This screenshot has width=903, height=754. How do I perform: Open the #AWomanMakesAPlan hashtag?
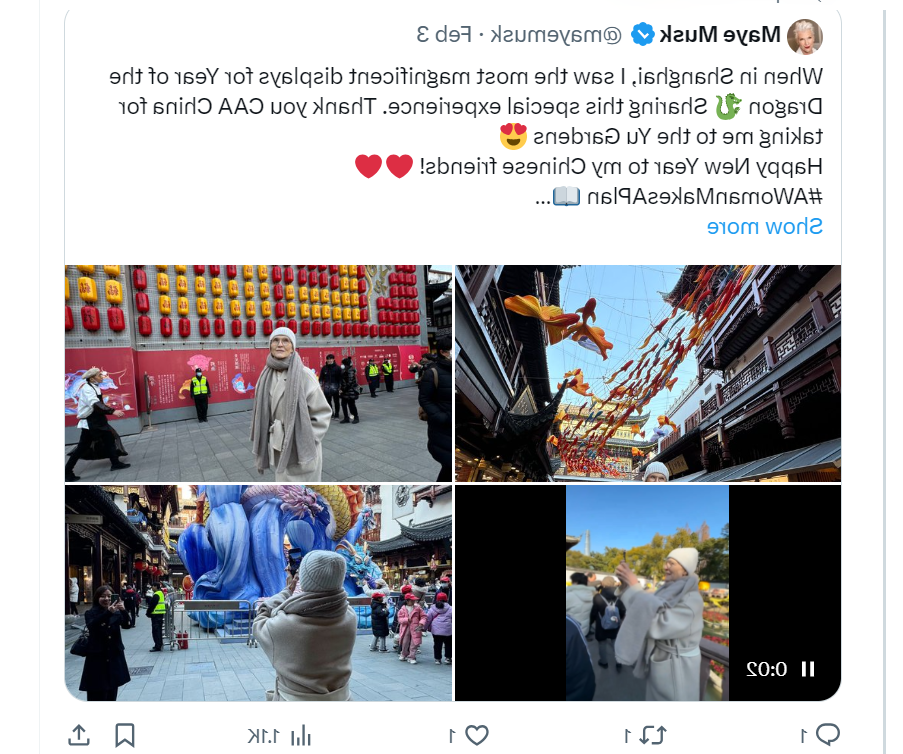tap(704, 196)
